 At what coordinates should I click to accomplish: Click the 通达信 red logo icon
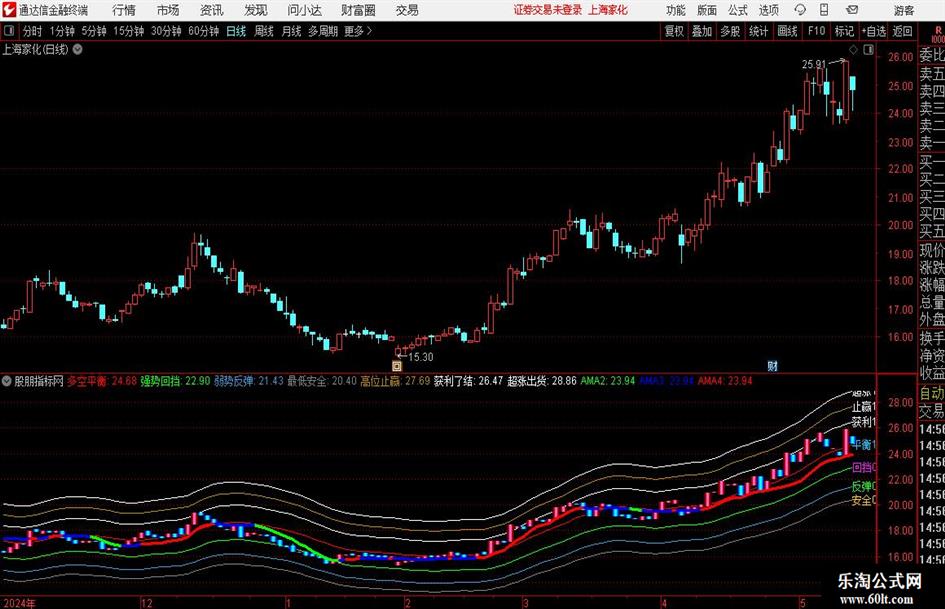[9, 10]
